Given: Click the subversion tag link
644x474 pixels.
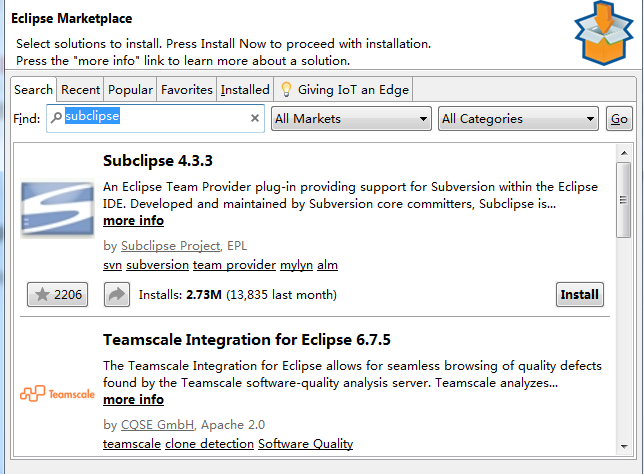Looking at the screenshot, I should tap(157, 265).
